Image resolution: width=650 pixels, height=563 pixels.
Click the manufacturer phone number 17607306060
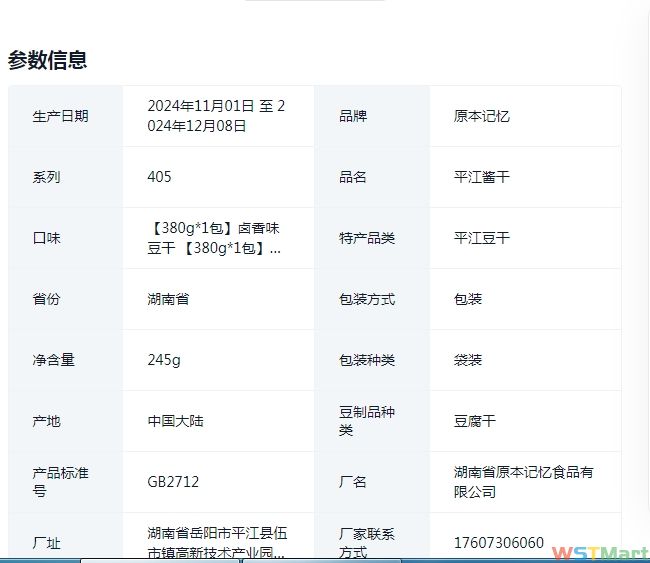(x=498, y=543)
